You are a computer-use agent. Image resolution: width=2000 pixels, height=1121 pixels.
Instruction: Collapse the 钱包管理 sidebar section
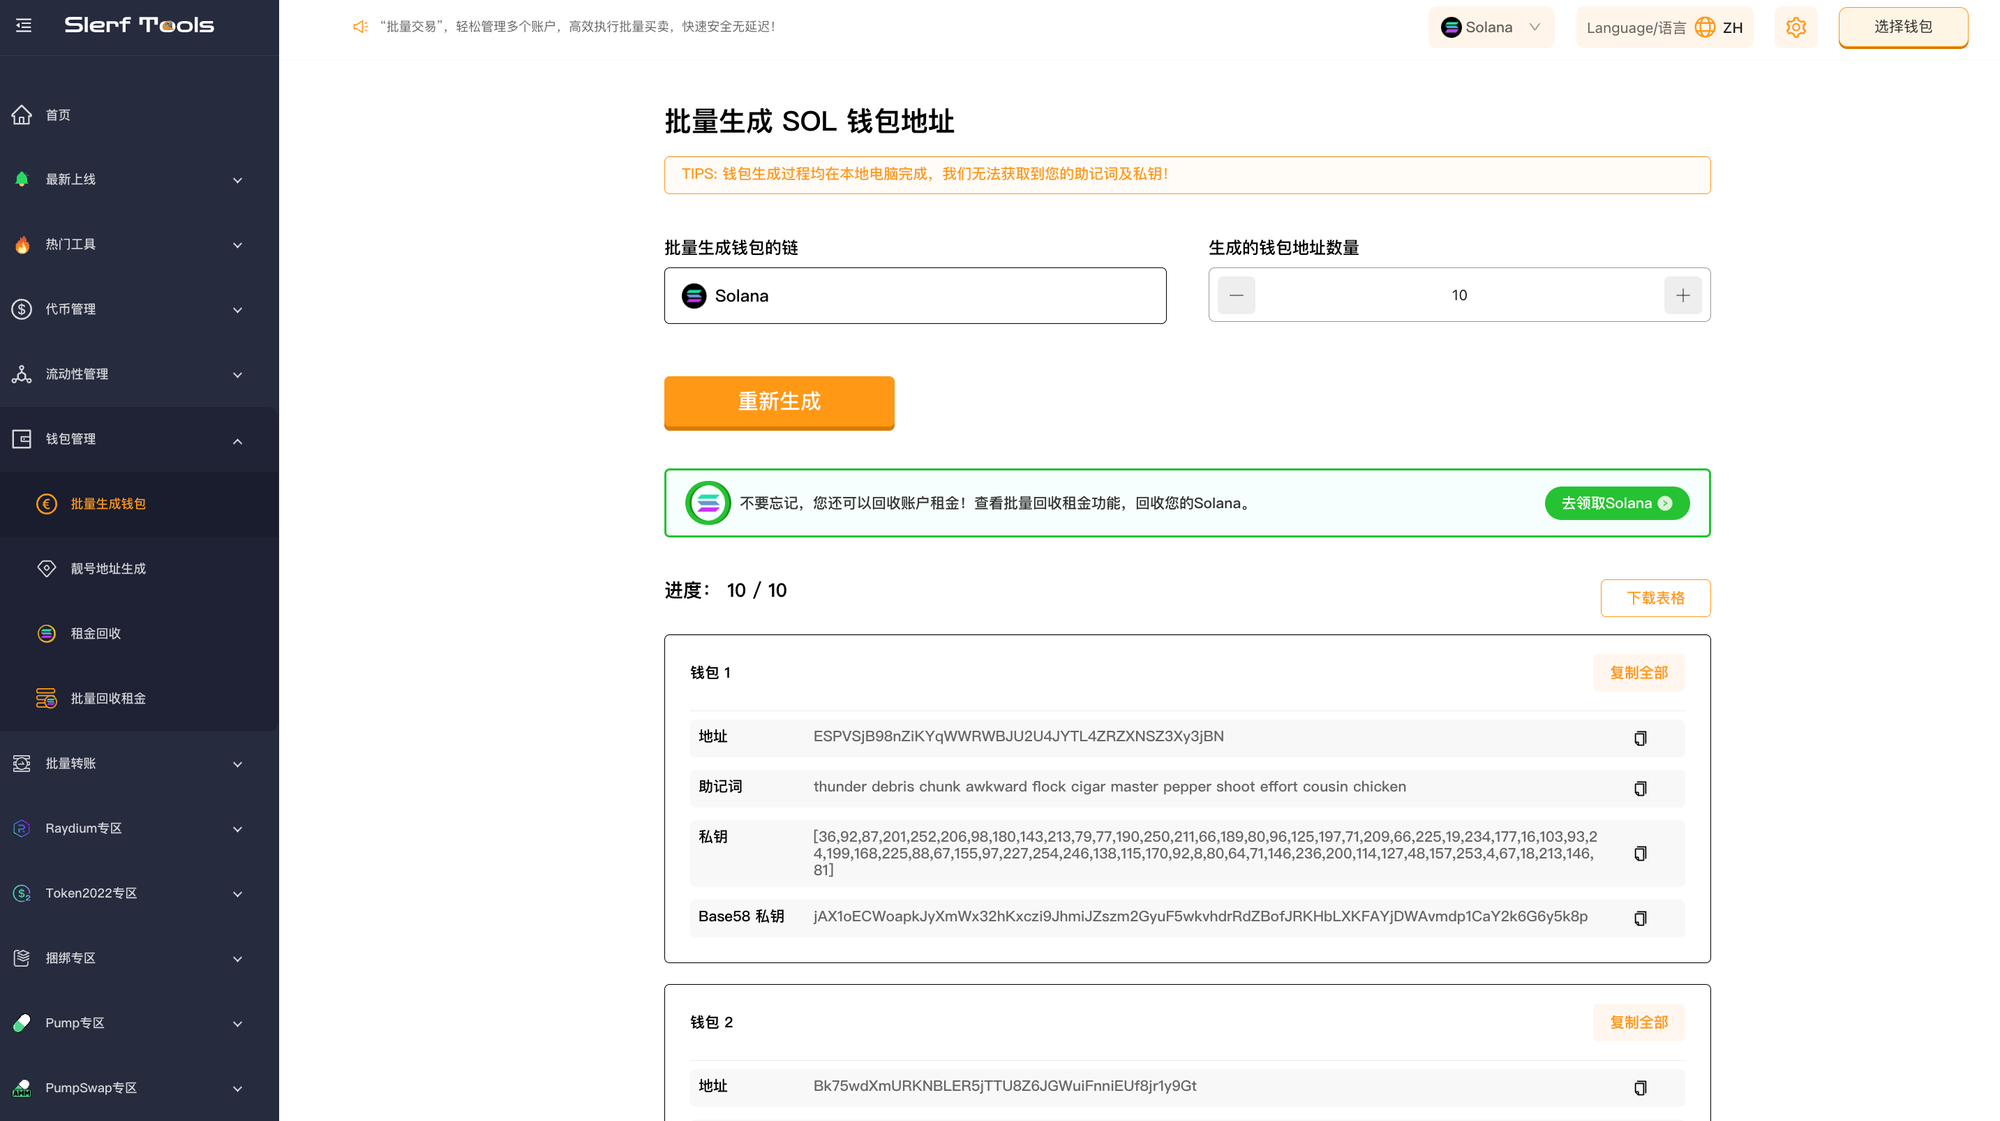point(139,440)
